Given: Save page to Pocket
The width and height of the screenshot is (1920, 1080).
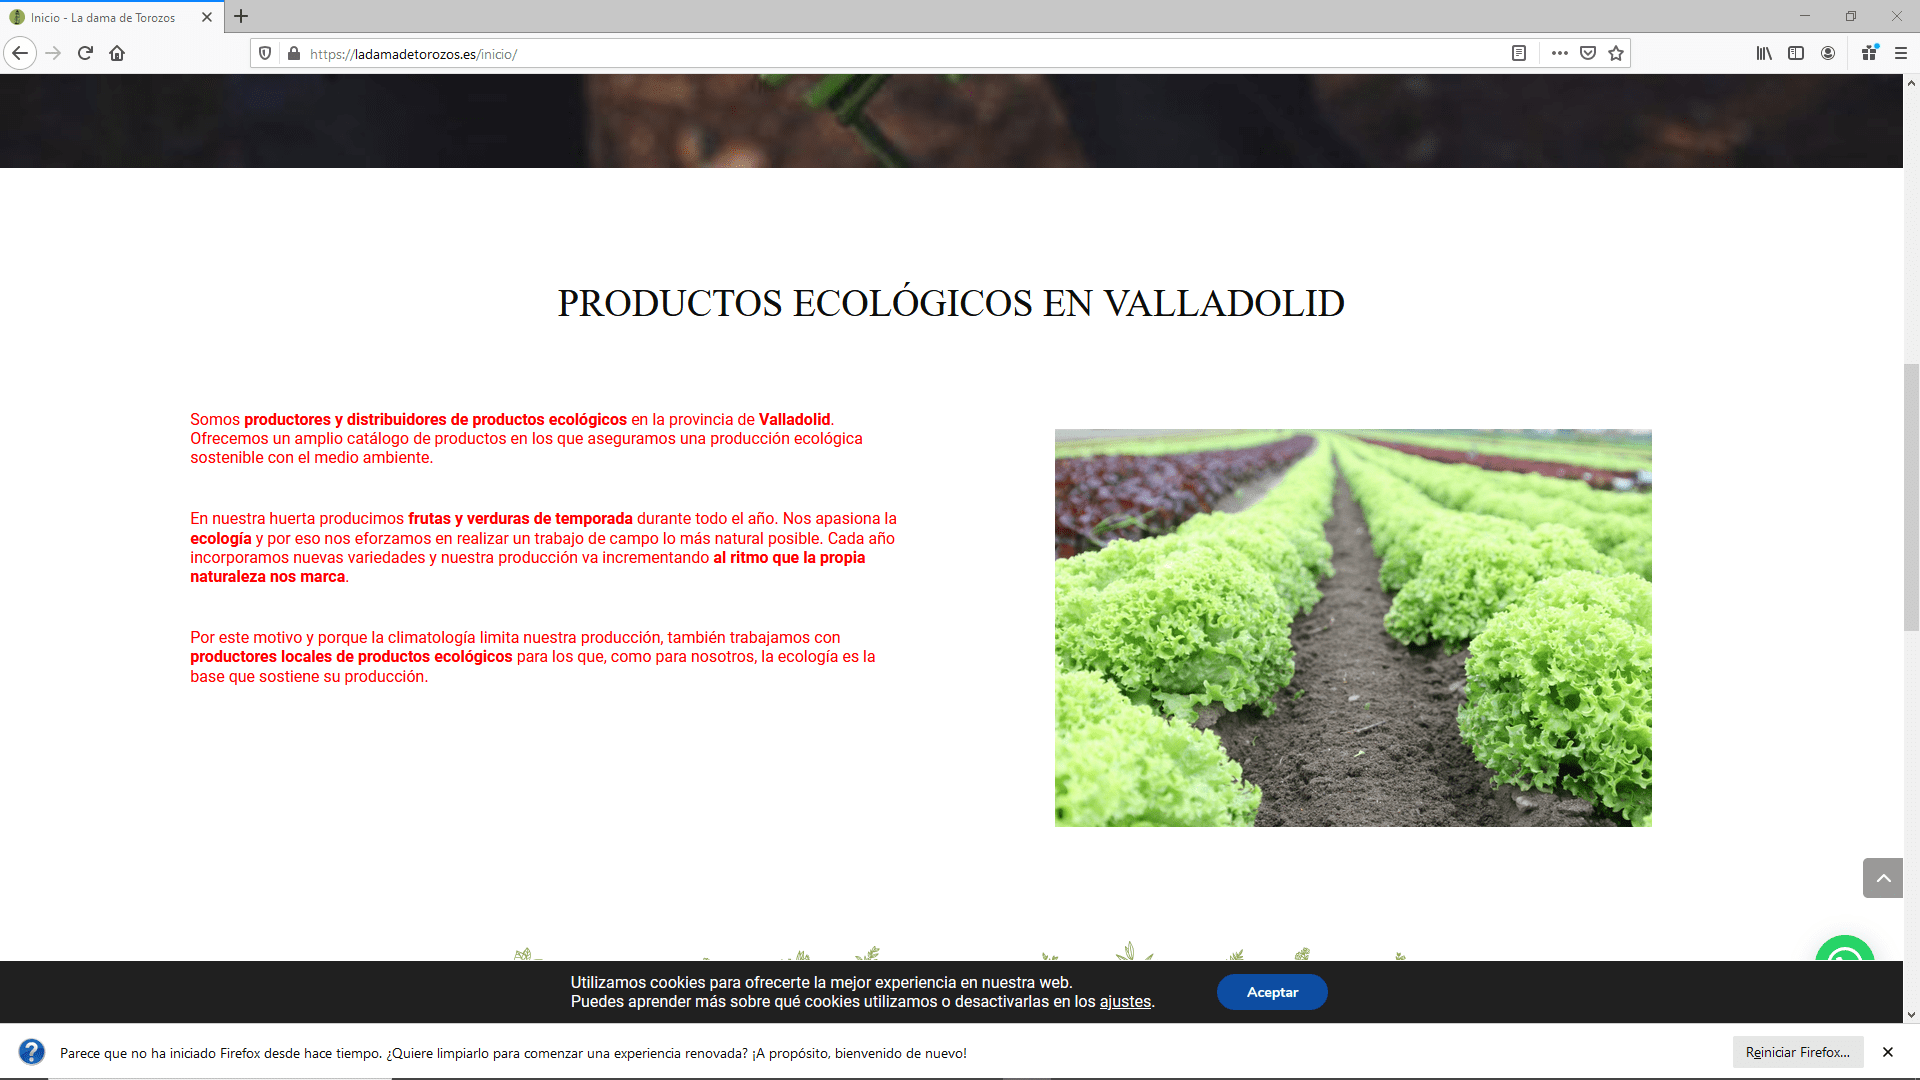Looking at the screenshot, I should click(x=1588, y=53).
